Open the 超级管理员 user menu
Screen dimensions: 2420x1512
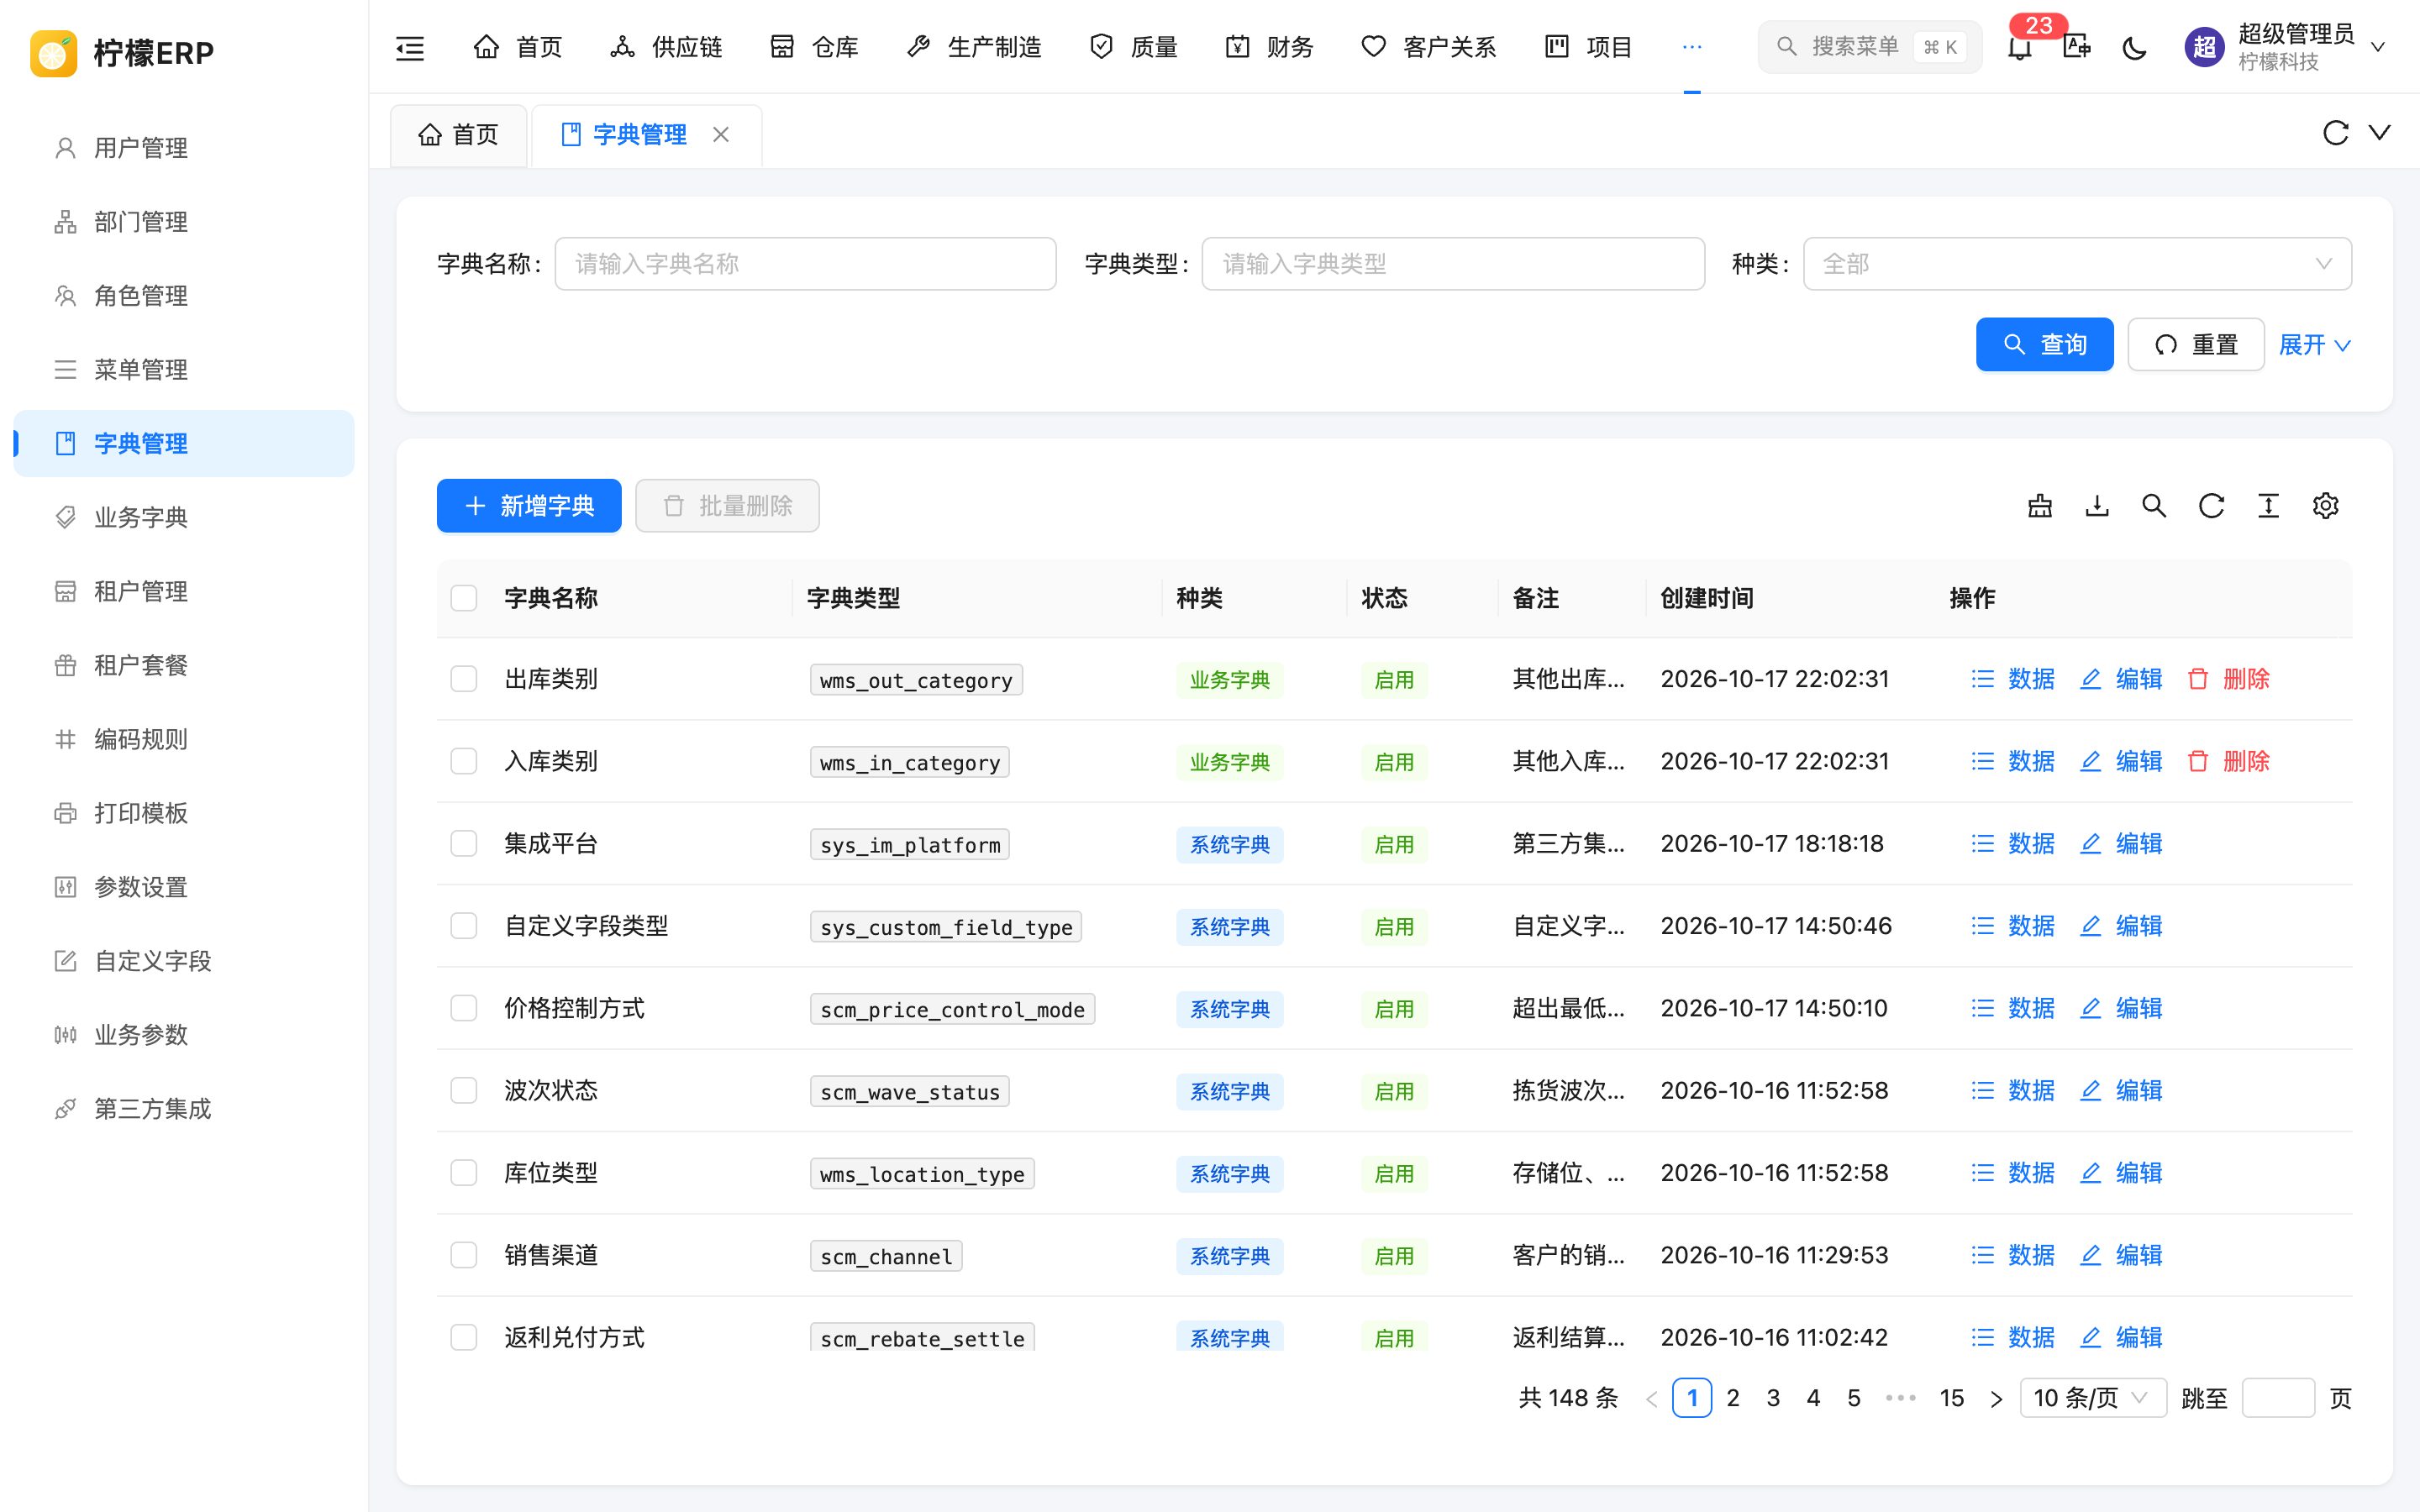click(2285, 47)
